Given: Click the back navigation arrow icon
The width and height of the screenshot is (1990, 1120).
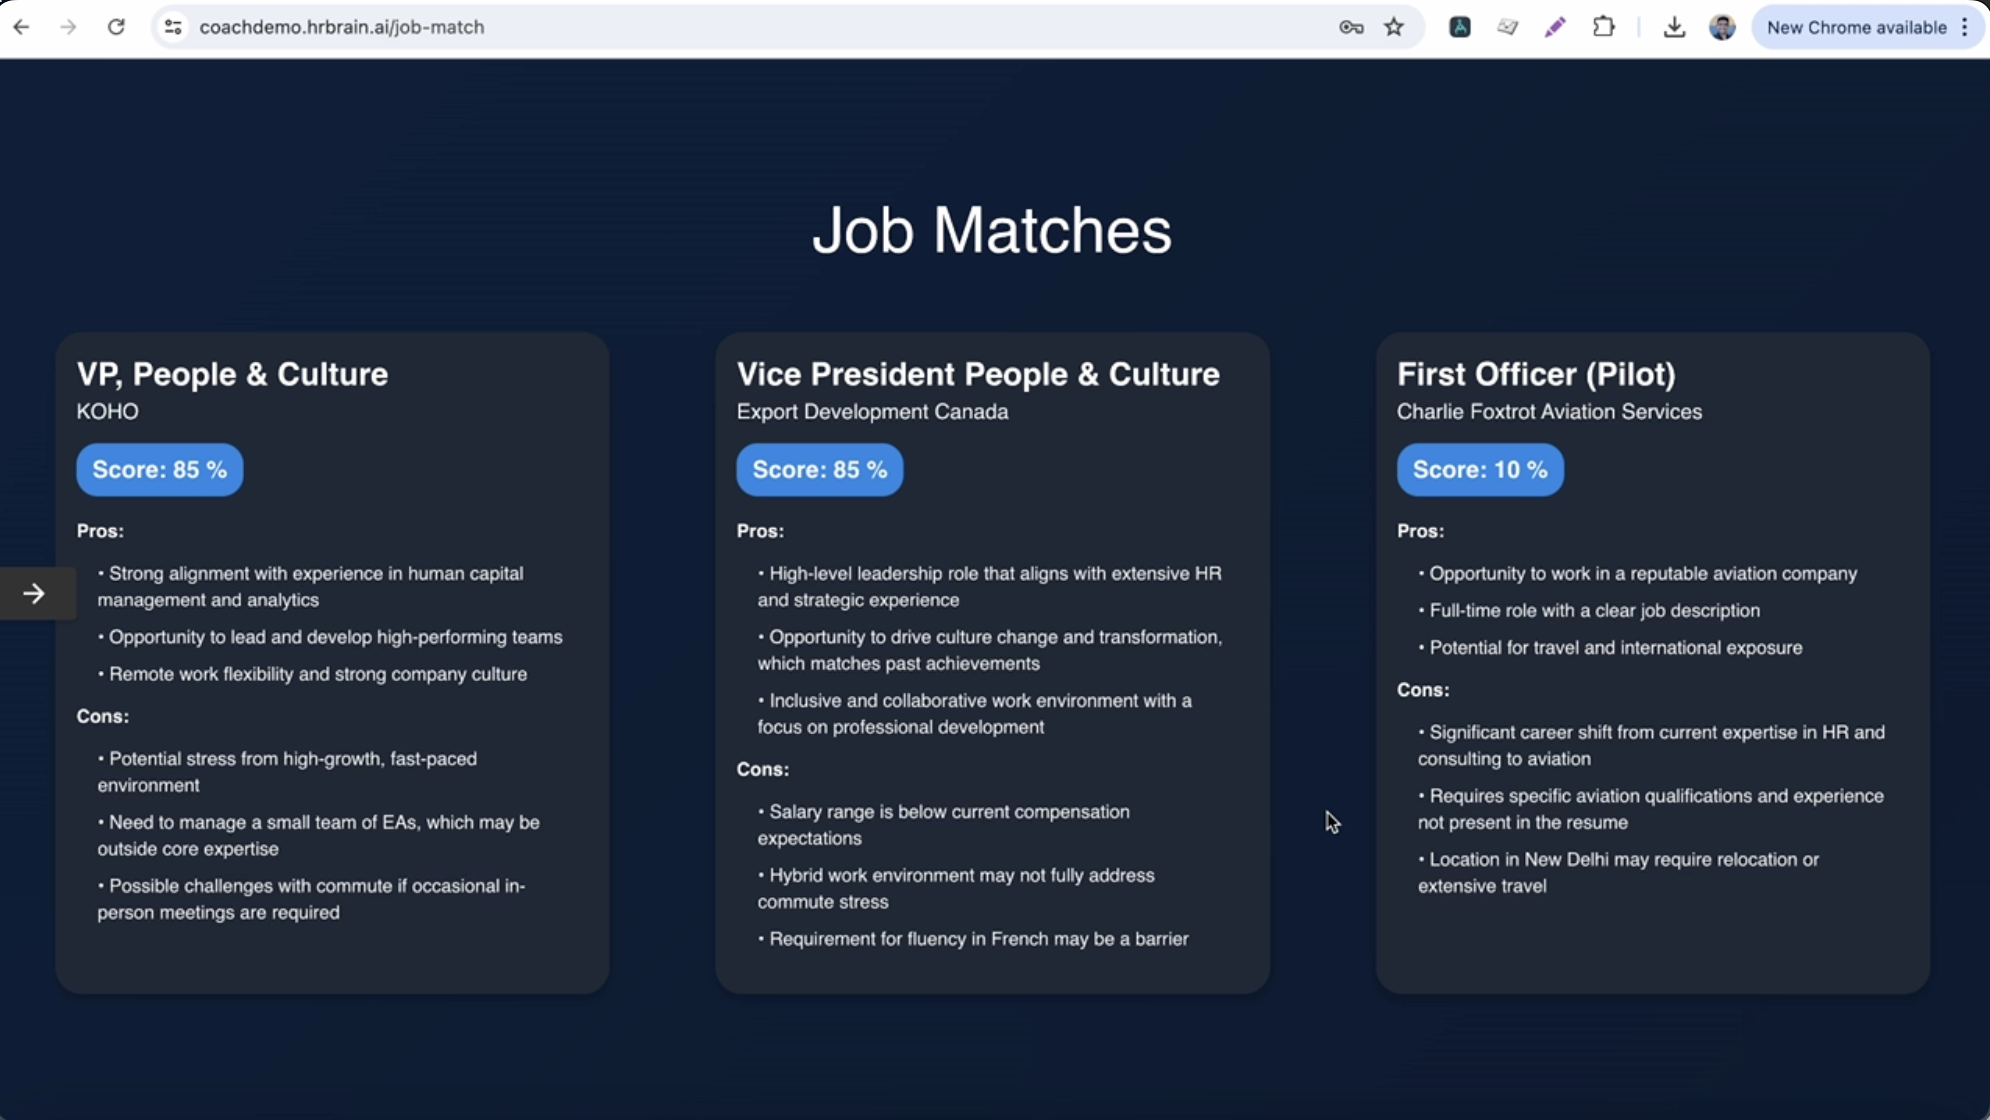Looking at the screenshot, I should pos(21,27).
